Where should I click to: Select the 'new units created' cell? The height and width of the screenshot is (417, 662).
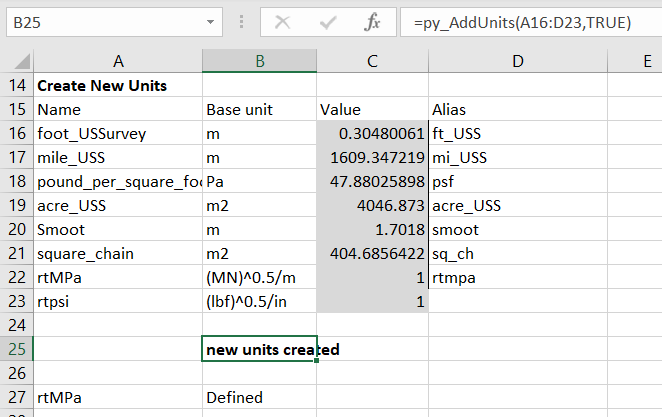click(x=259, y=349)
